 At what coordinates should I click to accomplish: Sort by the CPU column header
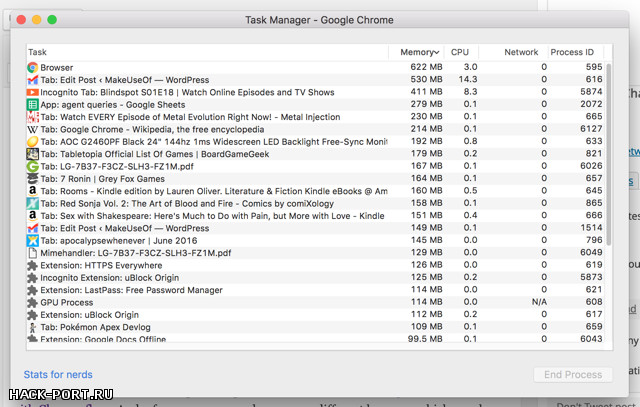click(x=461, y=52)
